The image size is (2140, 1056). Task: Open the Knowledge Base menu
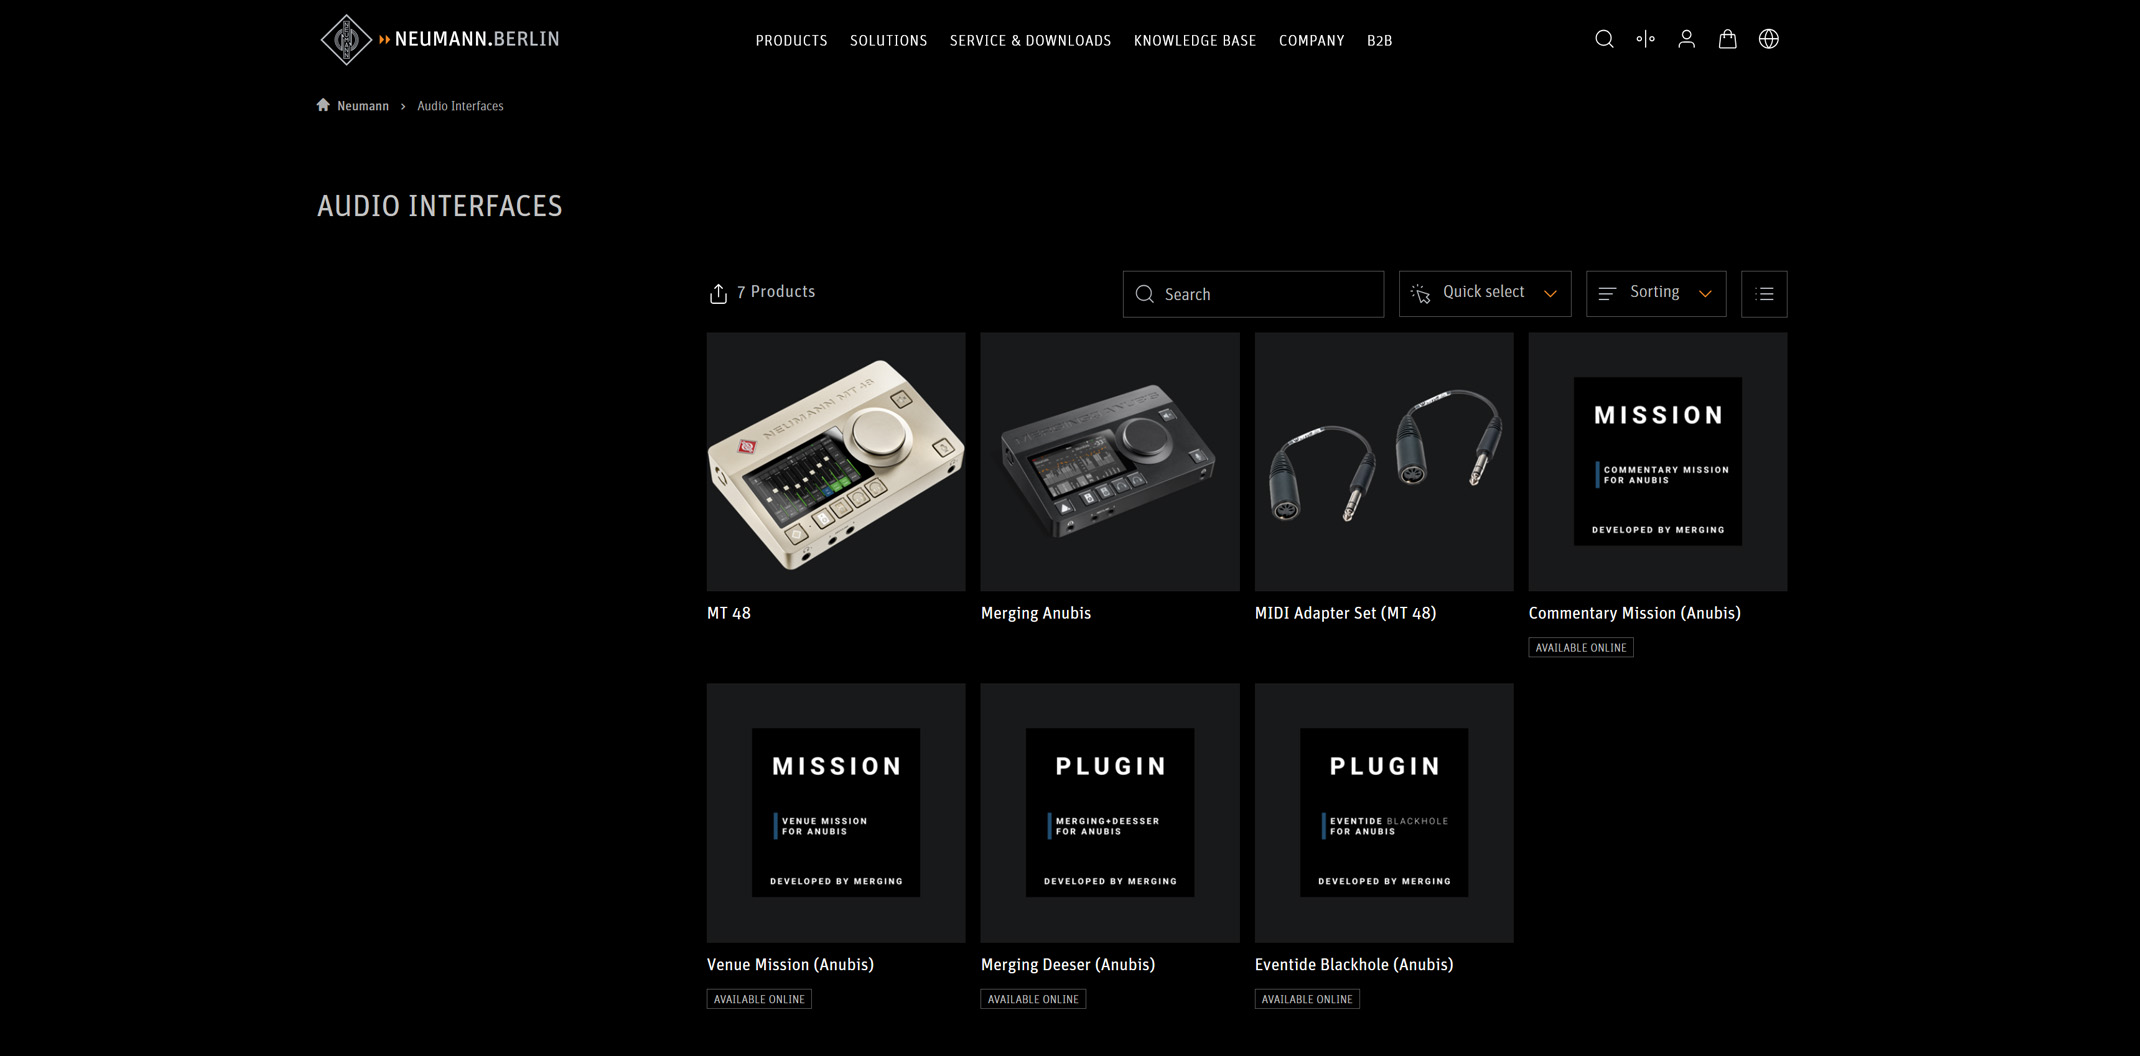click(1194, 41)
